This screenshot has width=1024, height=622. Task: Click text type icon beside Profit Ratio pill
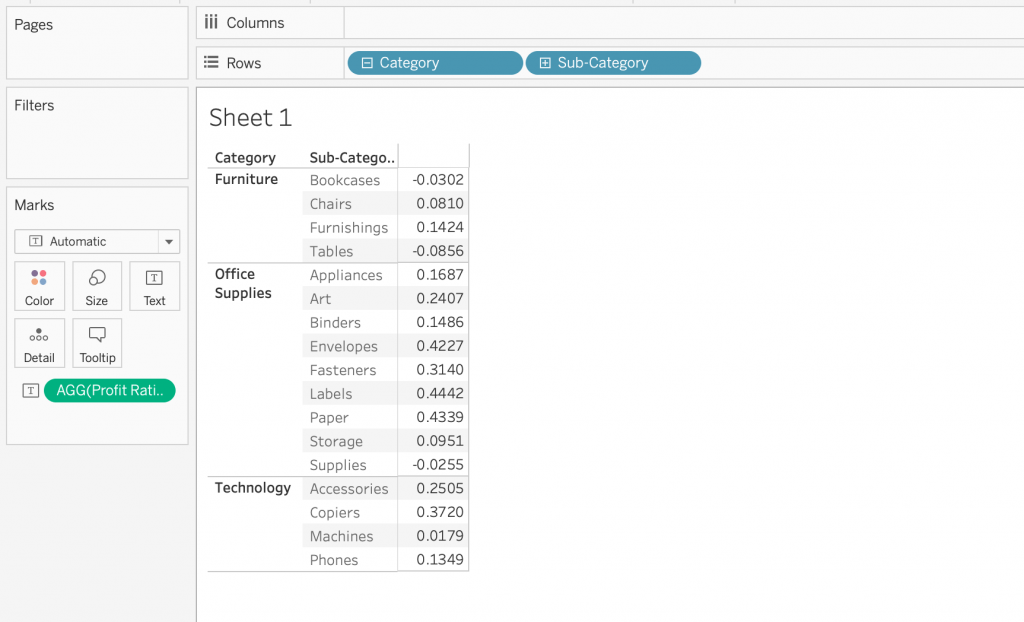(x=31, y=391)
